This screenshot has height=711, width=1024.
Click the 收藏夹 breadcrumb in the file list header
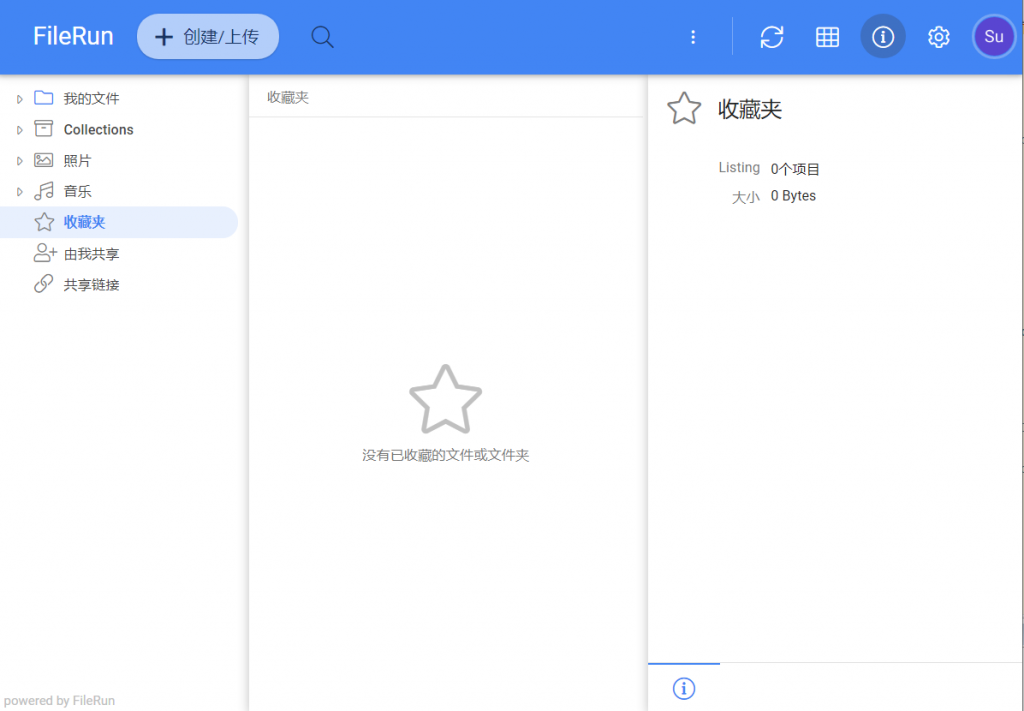tap(288, 97)
